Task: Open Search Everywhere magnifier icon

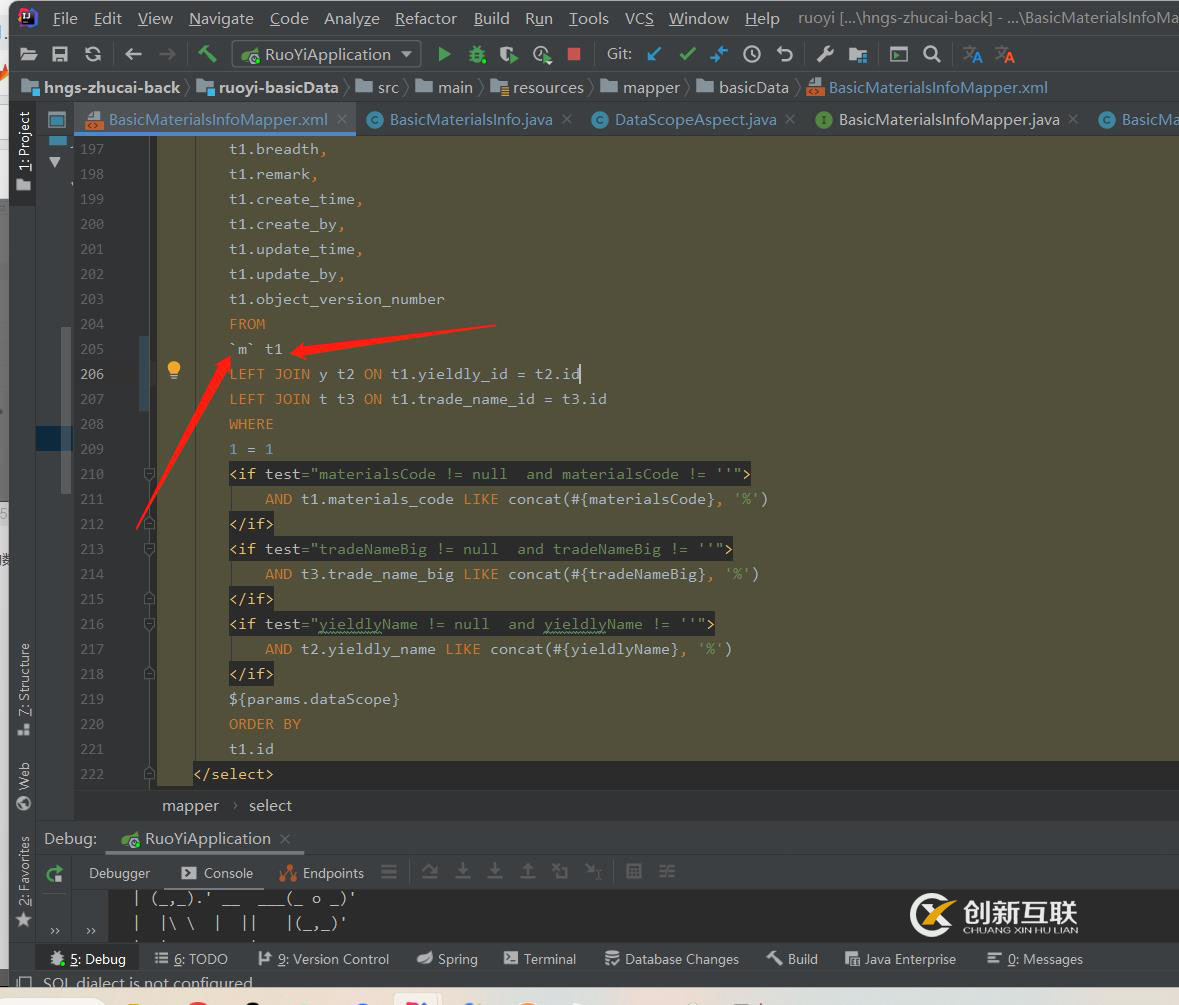Action: 931,54
